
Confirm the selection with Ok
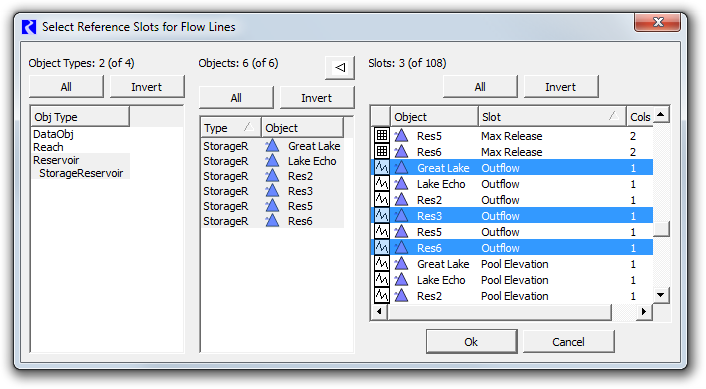[x=471, y=342]
